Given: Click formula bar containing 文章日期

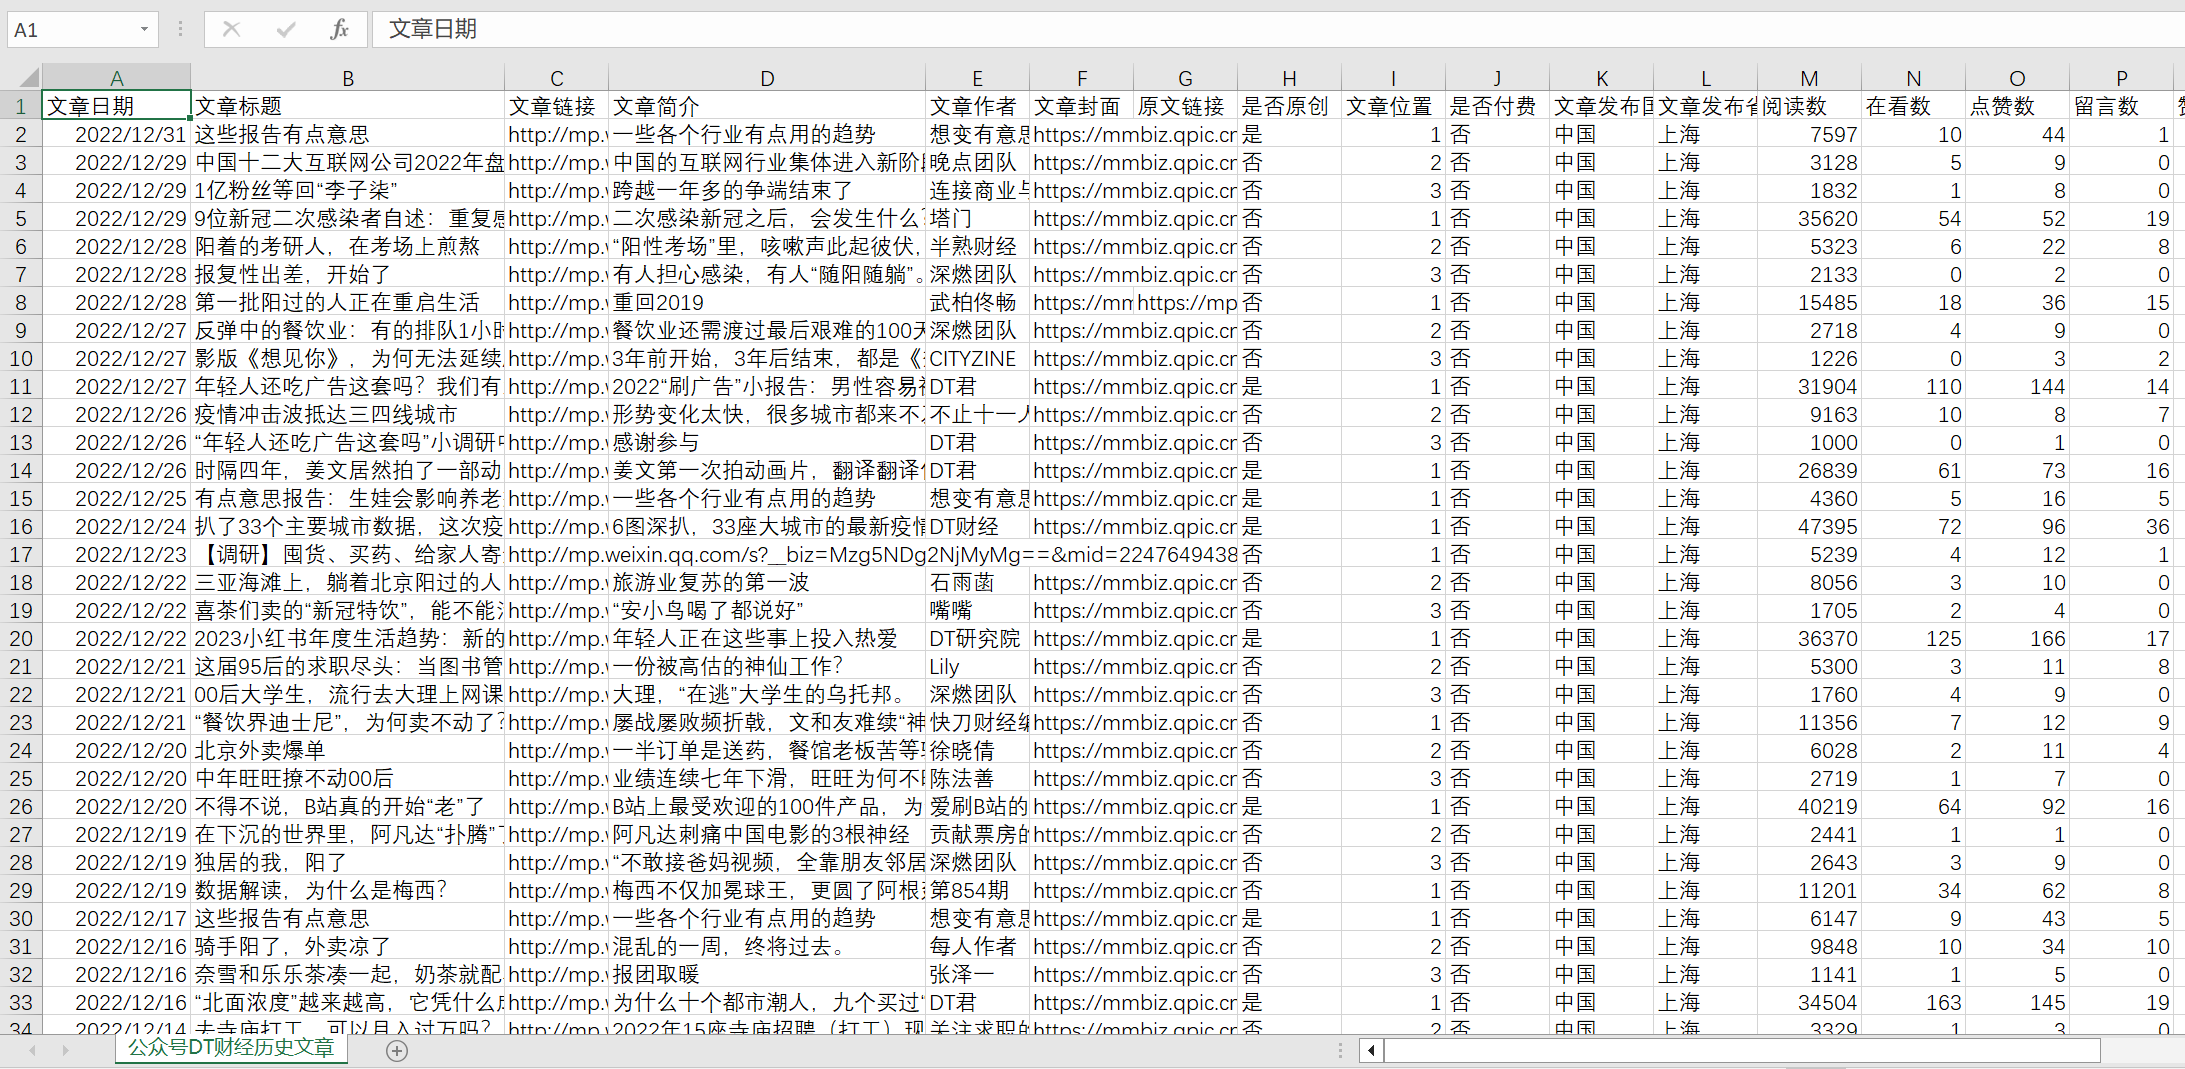Looking at the screenshot, I should click(x=1278, y=29).
